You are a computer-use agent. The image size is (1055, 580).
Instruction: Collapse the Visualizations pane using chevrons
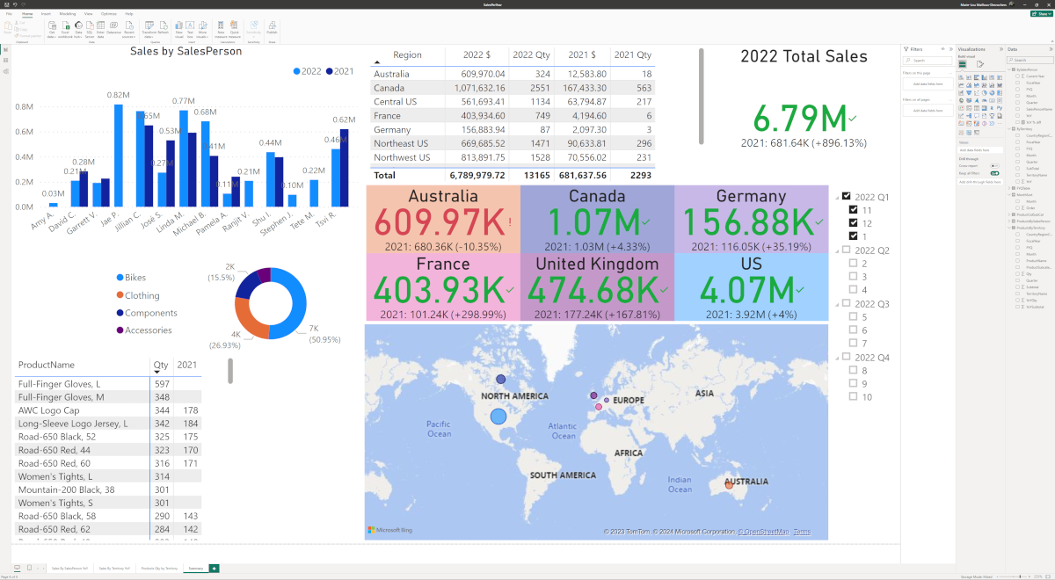1001,49
